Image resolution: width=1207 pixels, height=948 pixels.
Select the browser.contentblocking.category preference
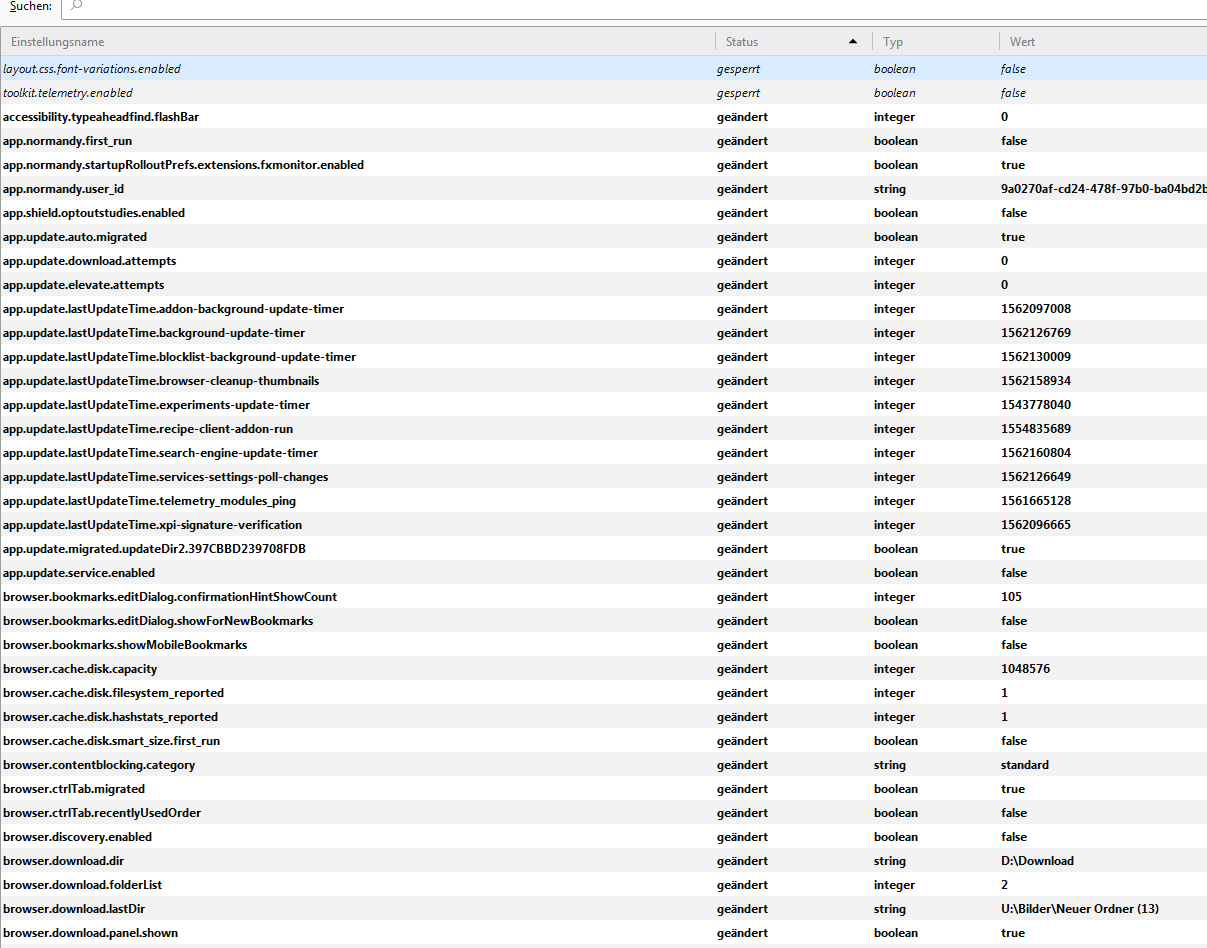pyautogui.click(x=99, y=765)
